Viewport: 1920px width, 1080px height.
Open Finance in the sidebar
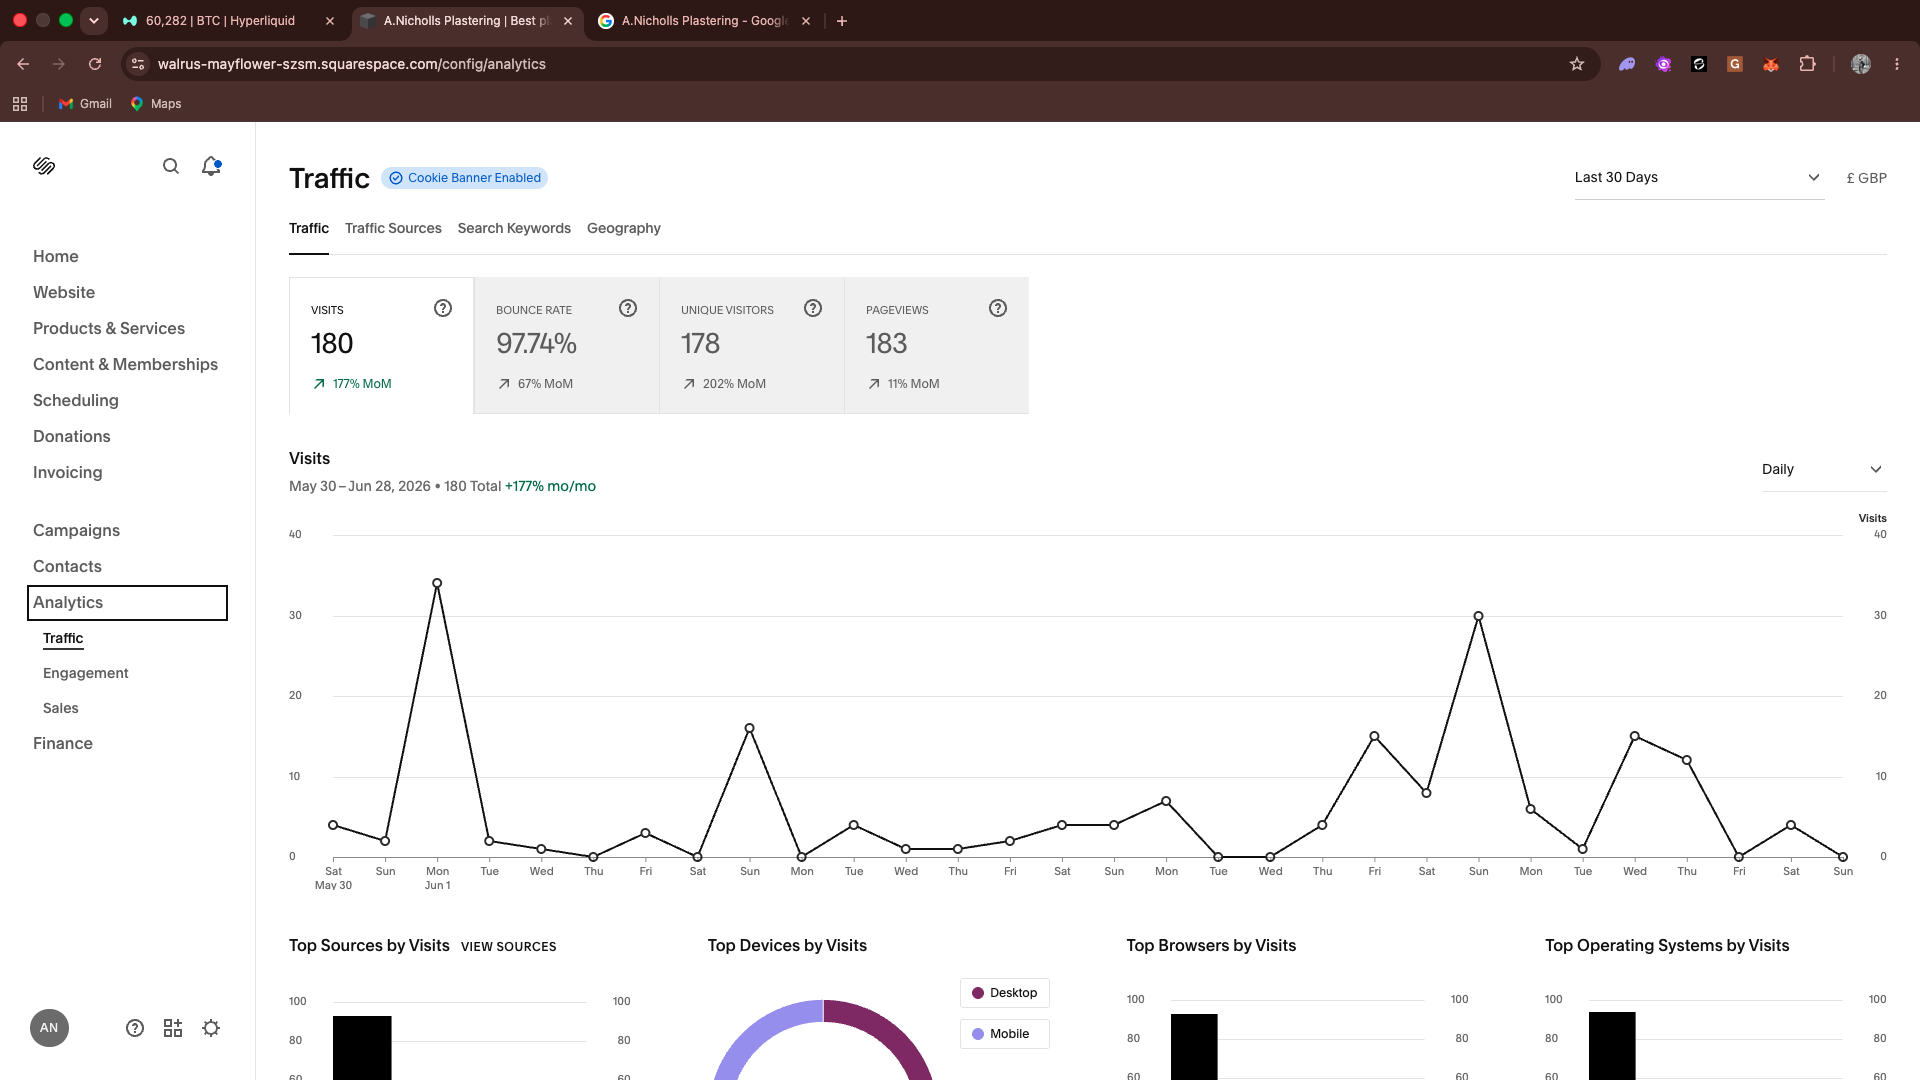63,744
